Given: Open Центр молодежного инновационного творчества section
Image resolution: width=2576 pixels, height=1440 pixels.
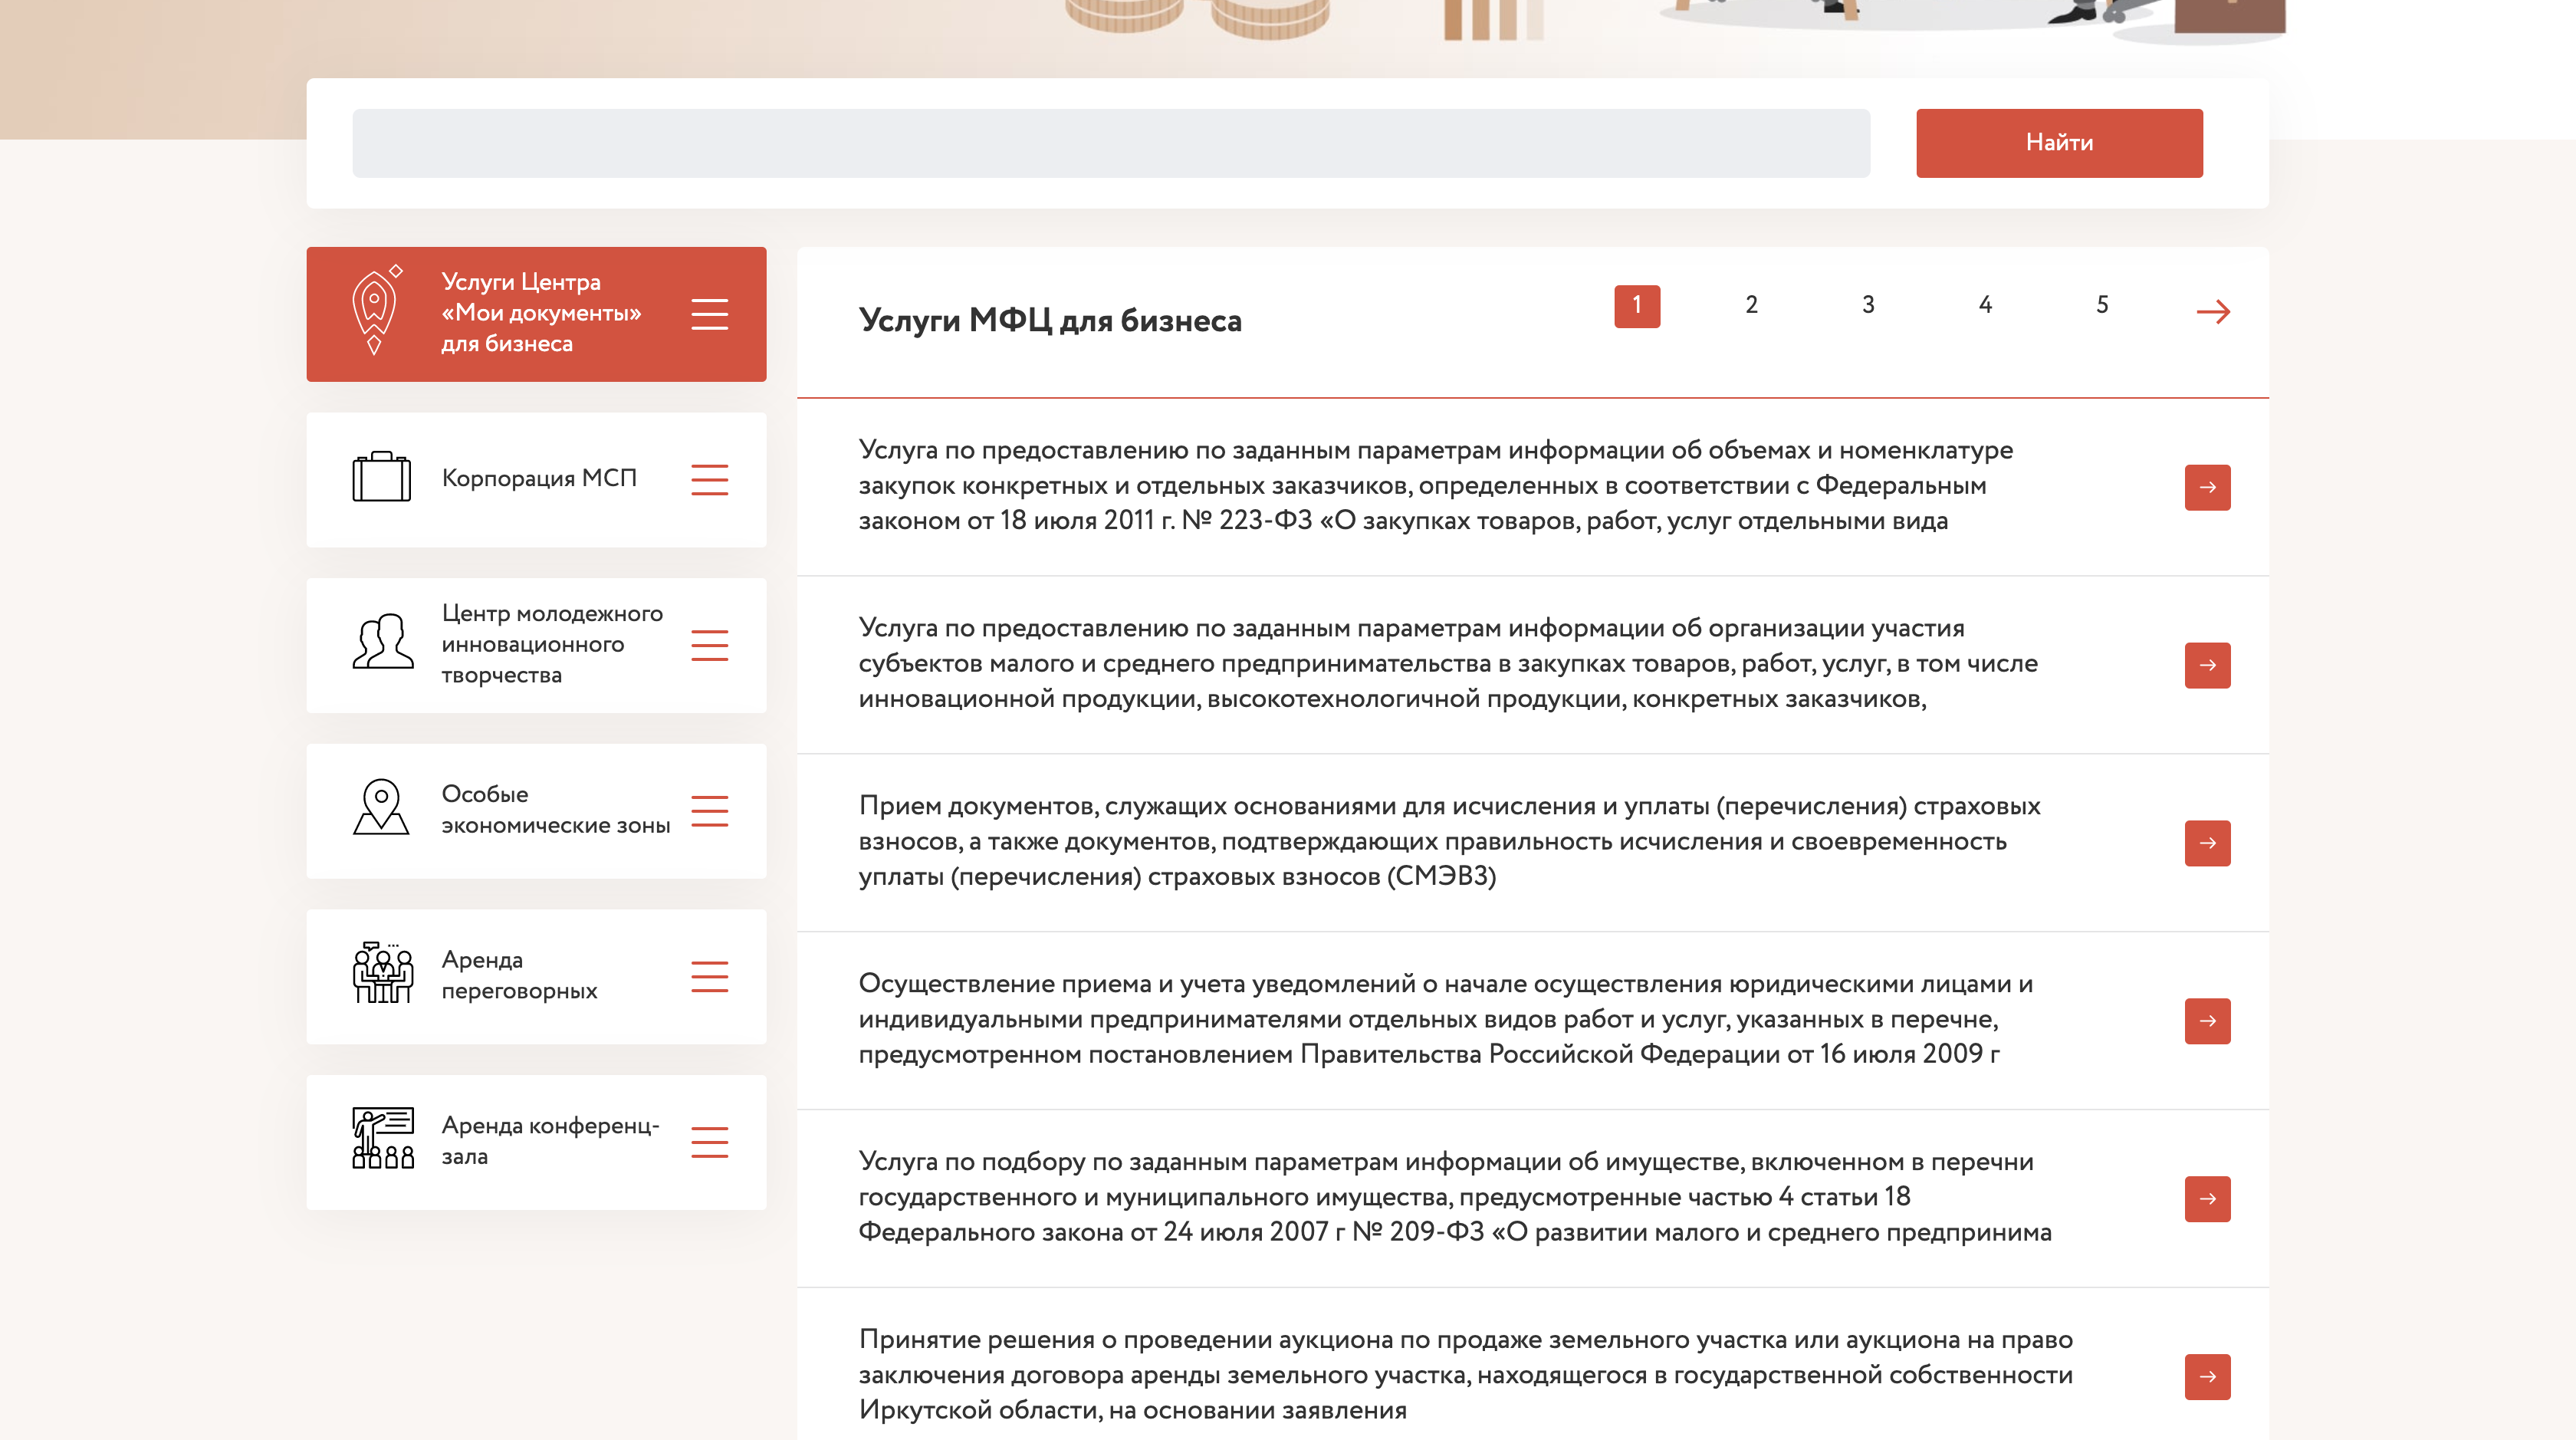Looking at the screenshot, I should tap(536, 645).
